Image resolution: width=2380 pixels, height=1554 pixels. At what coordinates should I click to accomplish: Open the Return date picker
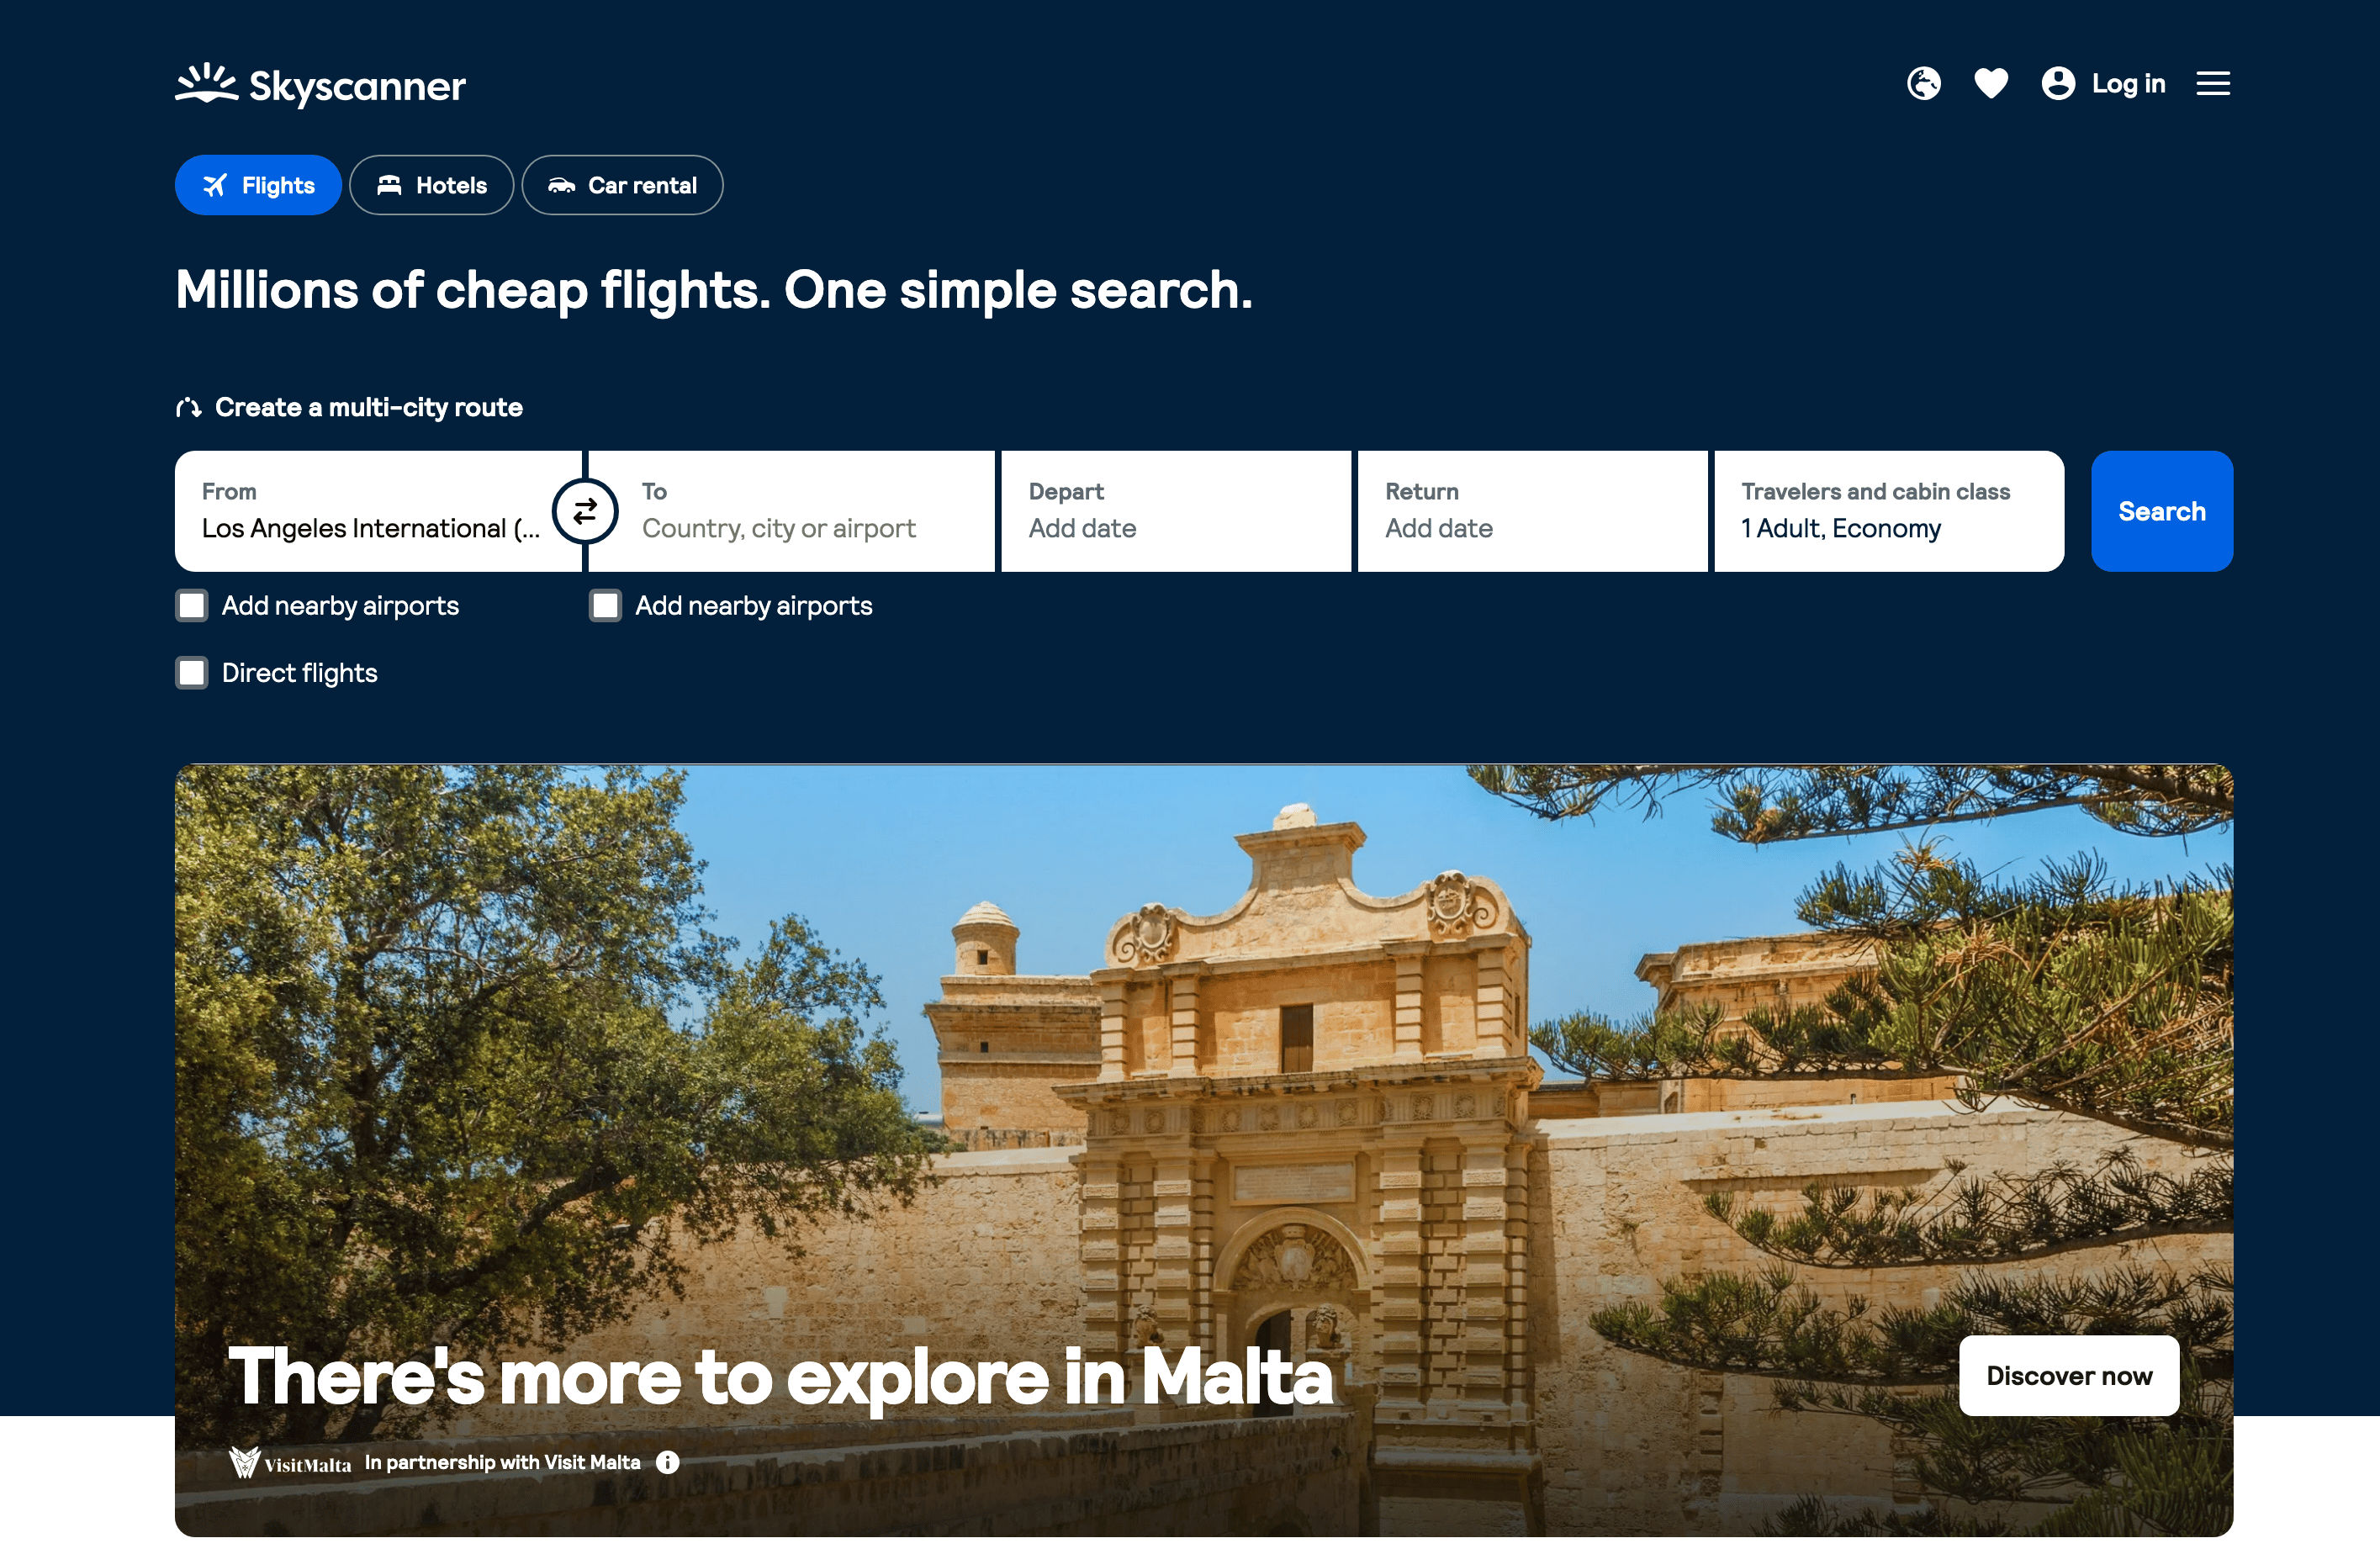click(1532, 512)
